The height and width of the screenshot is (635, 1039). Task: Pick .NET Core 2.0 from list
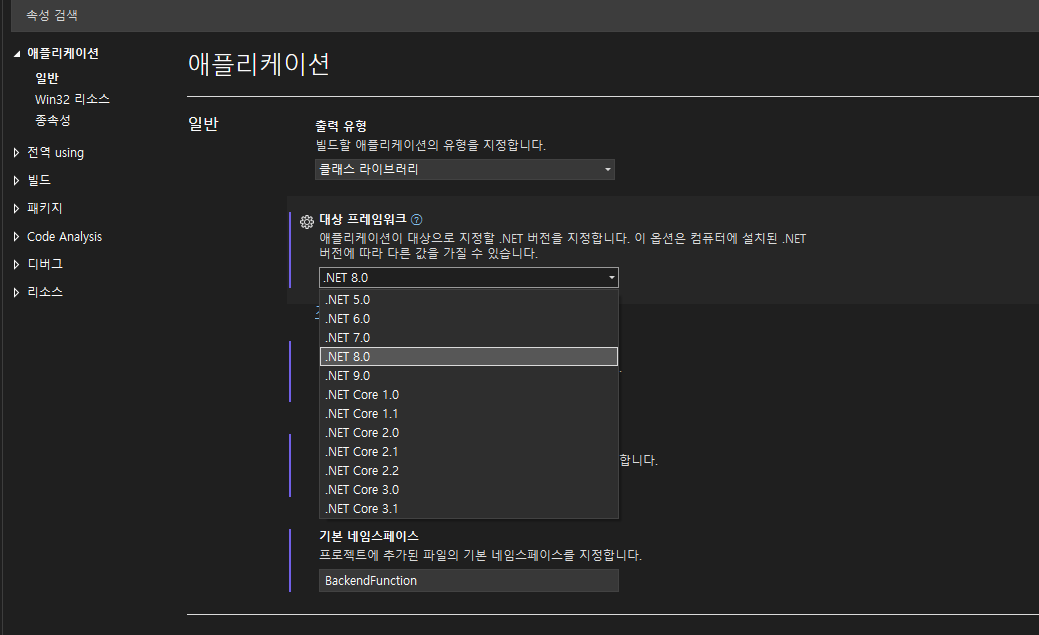468,433
